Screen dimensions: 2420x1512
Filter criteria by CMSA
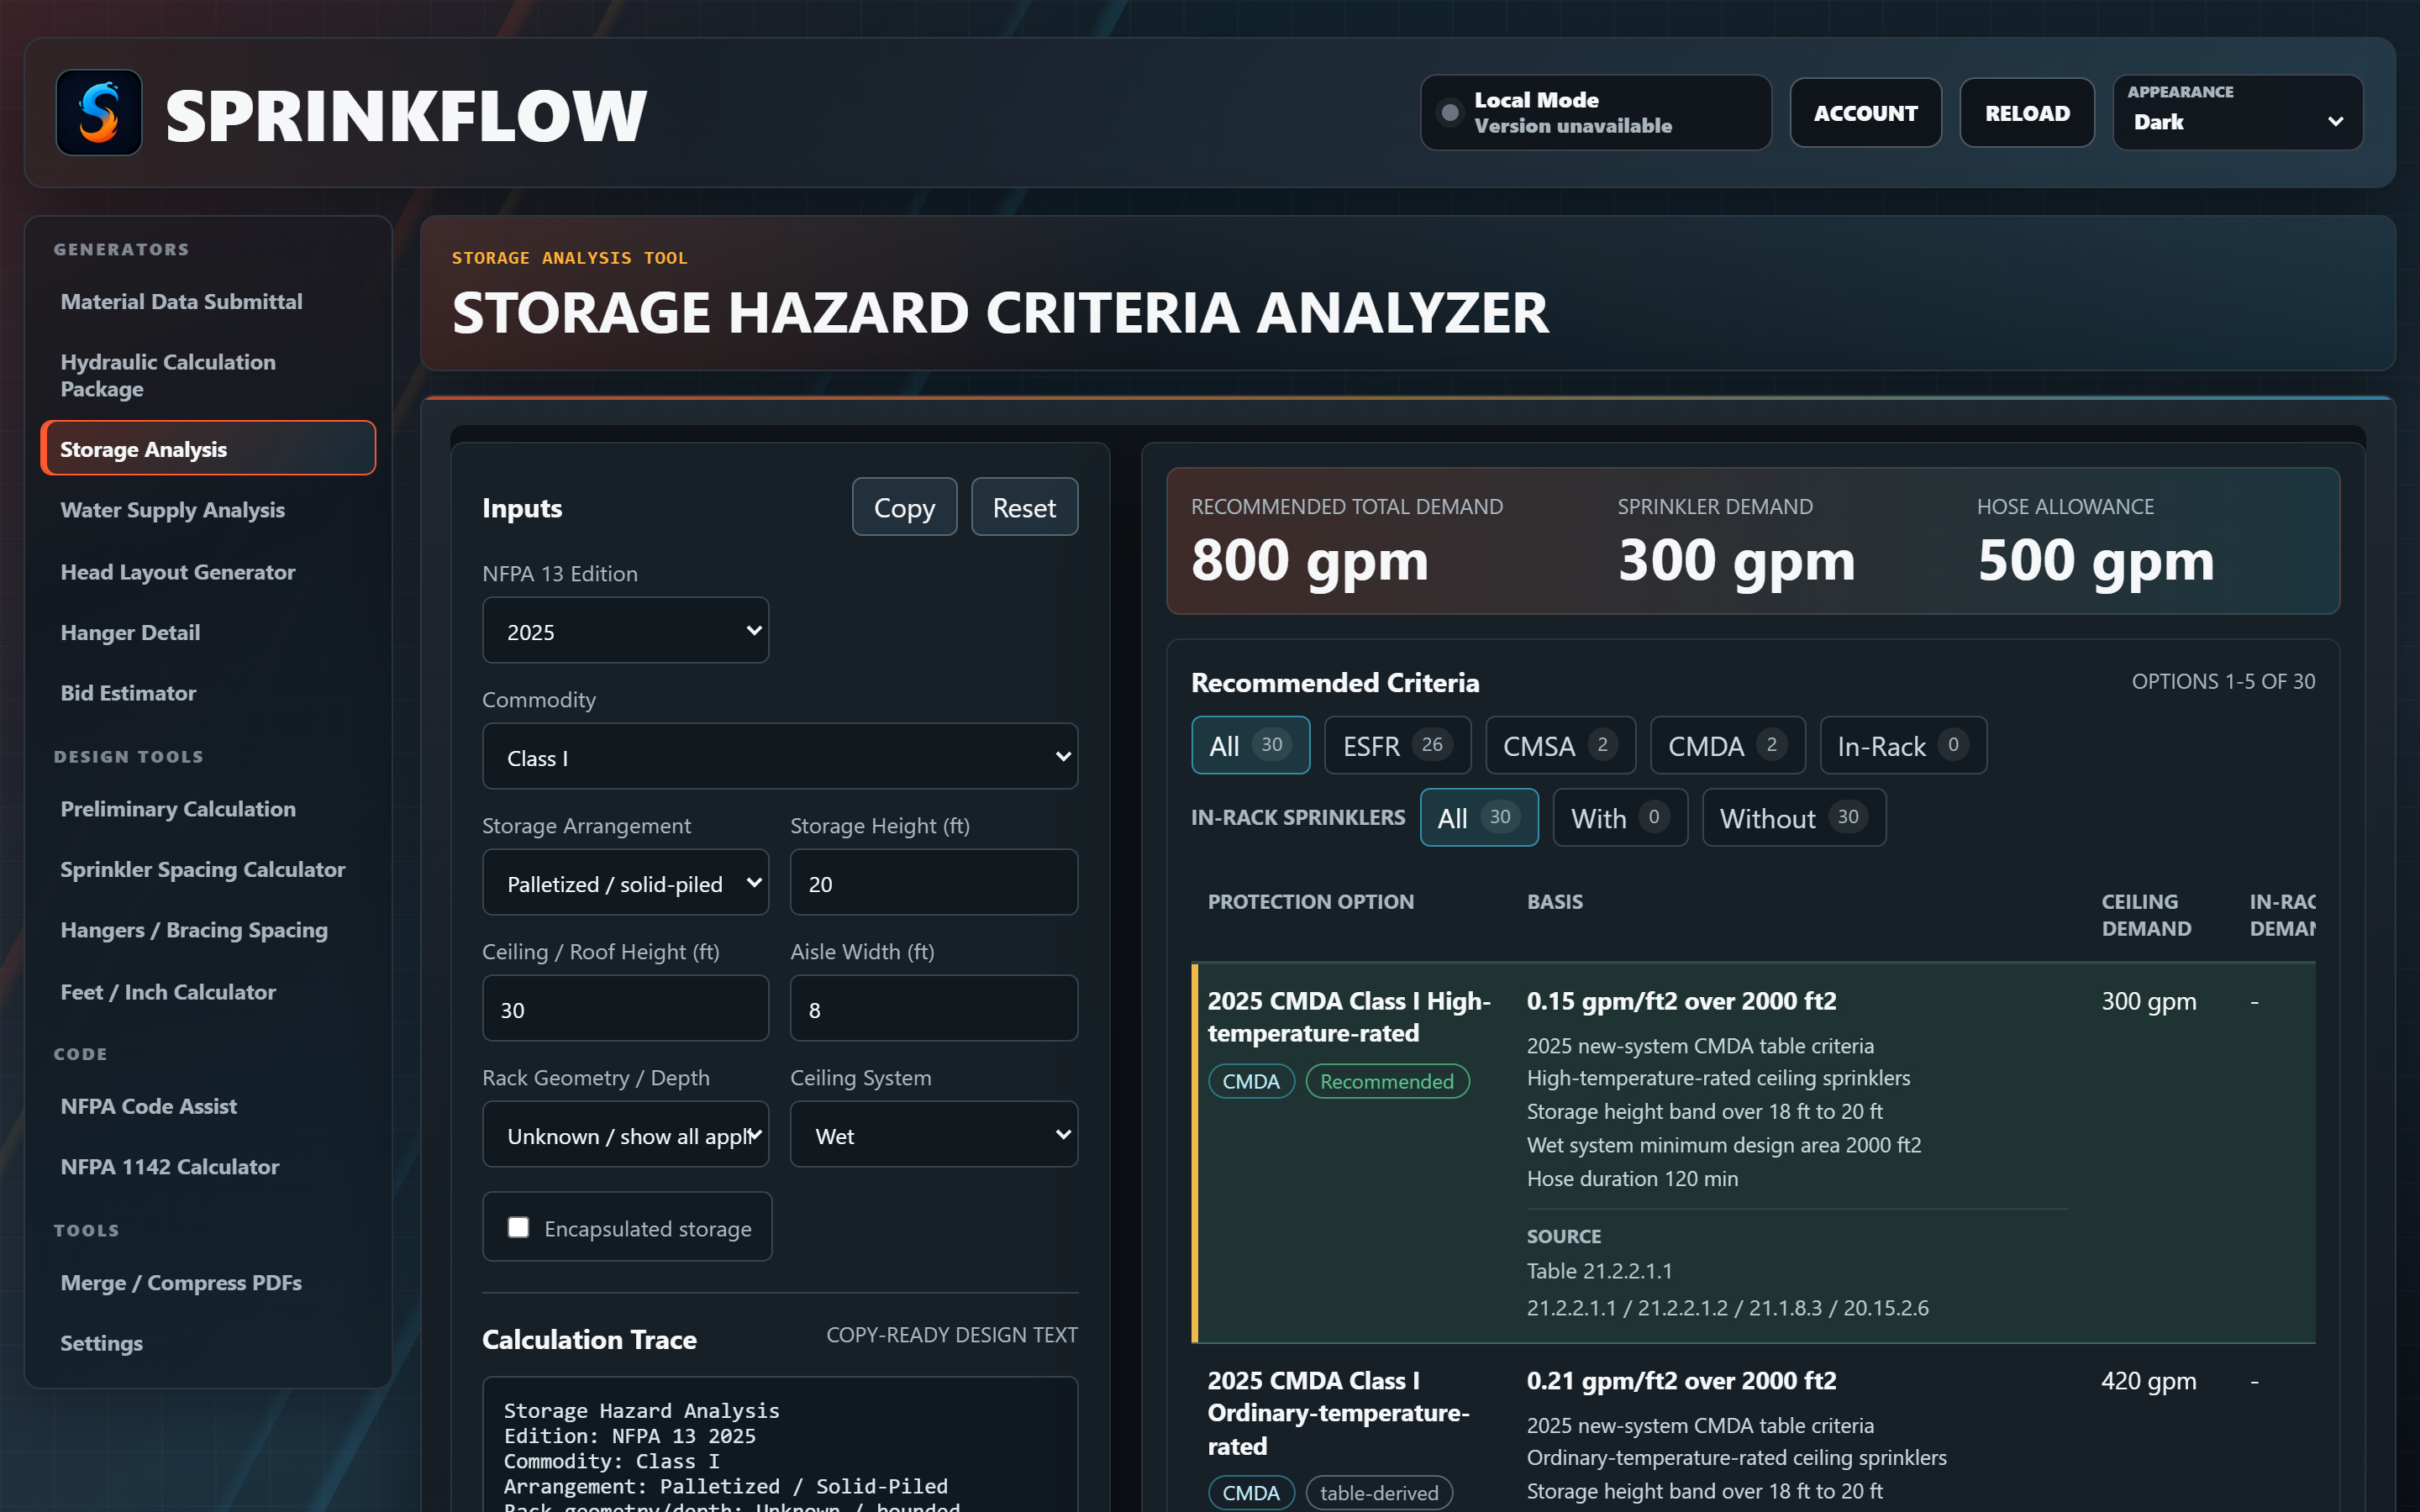pos(1560,745)
